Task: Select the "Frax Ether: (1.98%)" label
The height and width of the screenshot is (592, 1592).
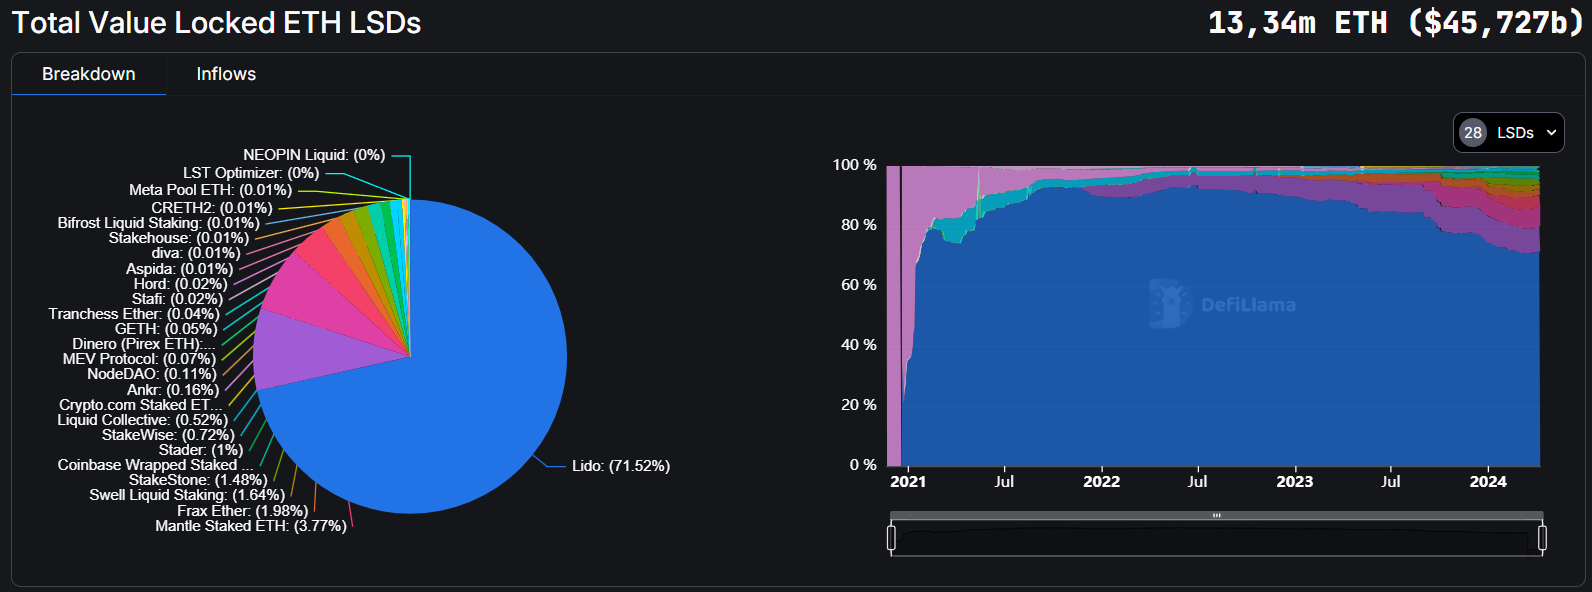Action: (243, 511)
